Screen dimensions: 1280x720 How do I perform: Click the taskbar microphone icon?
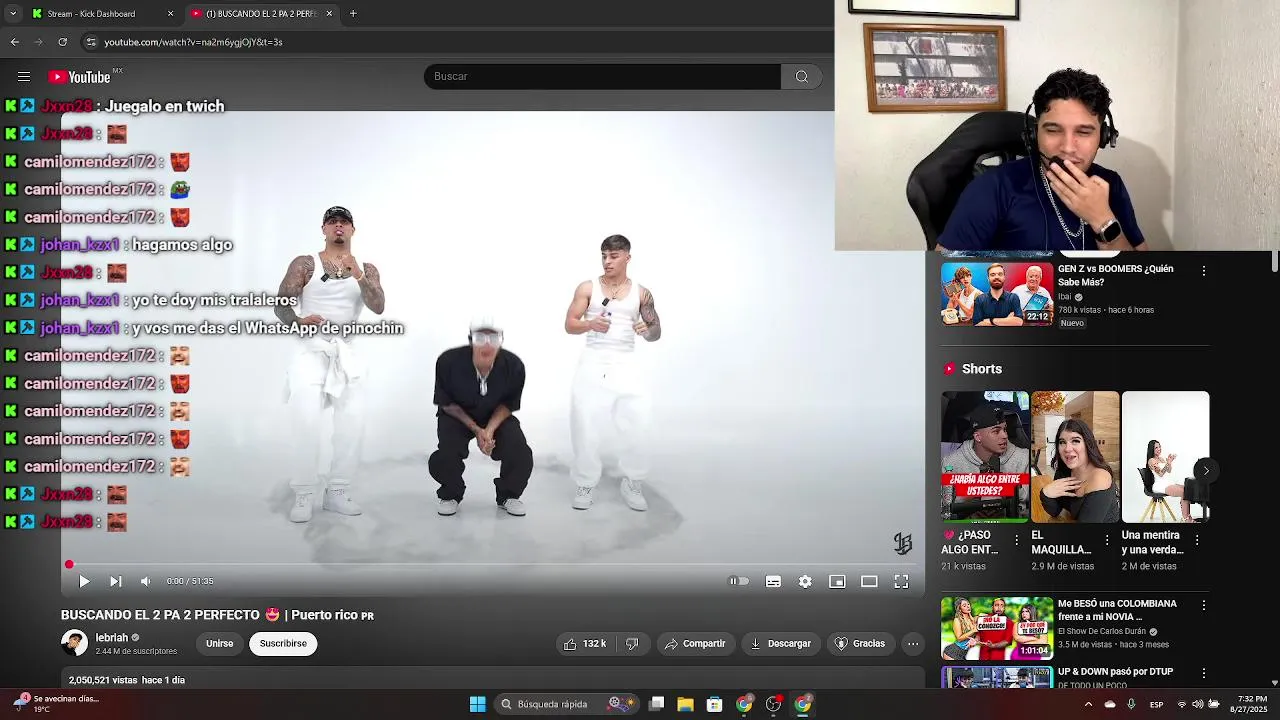(1131, 704)
